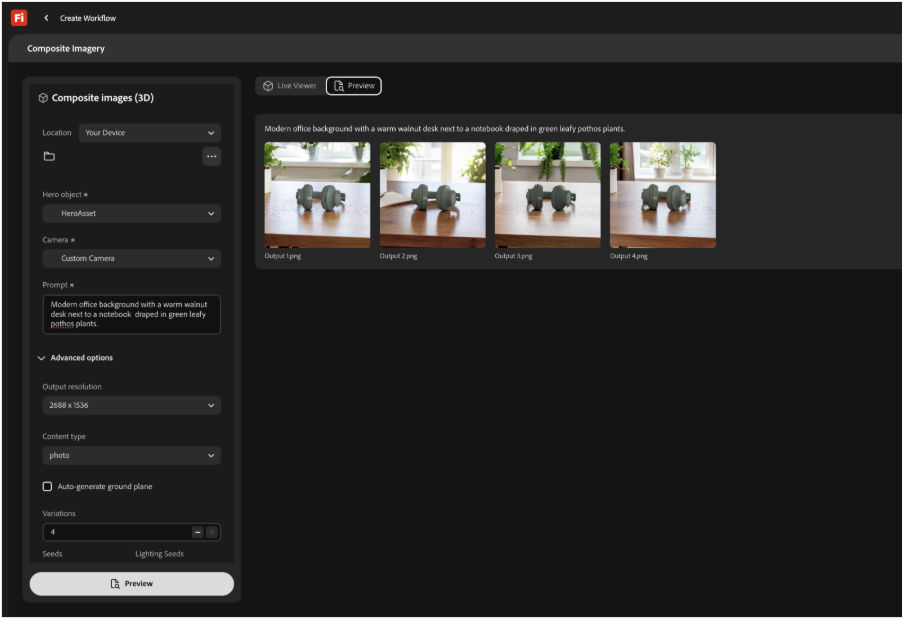Click the Seeds label

[x=52, y=554]
